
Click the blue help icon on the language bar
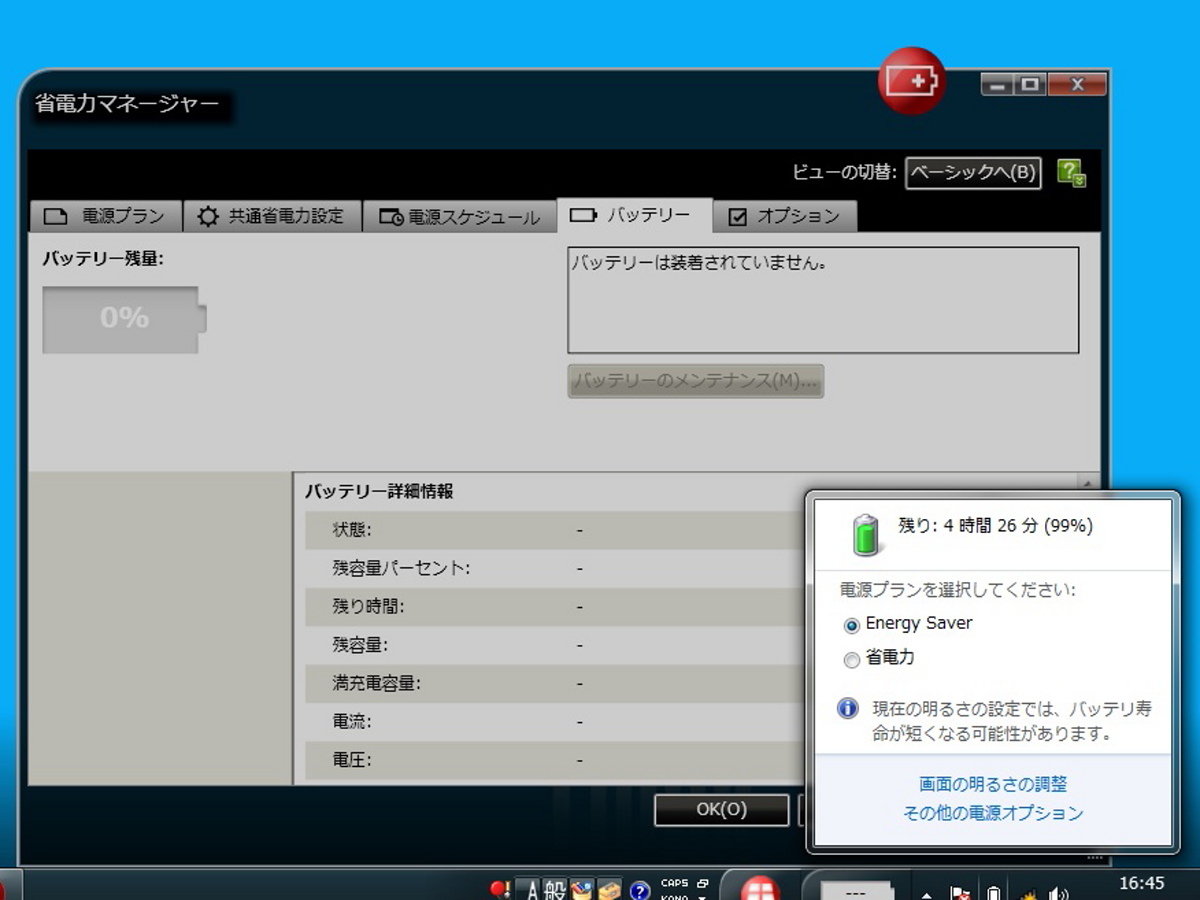coord(639,891)
